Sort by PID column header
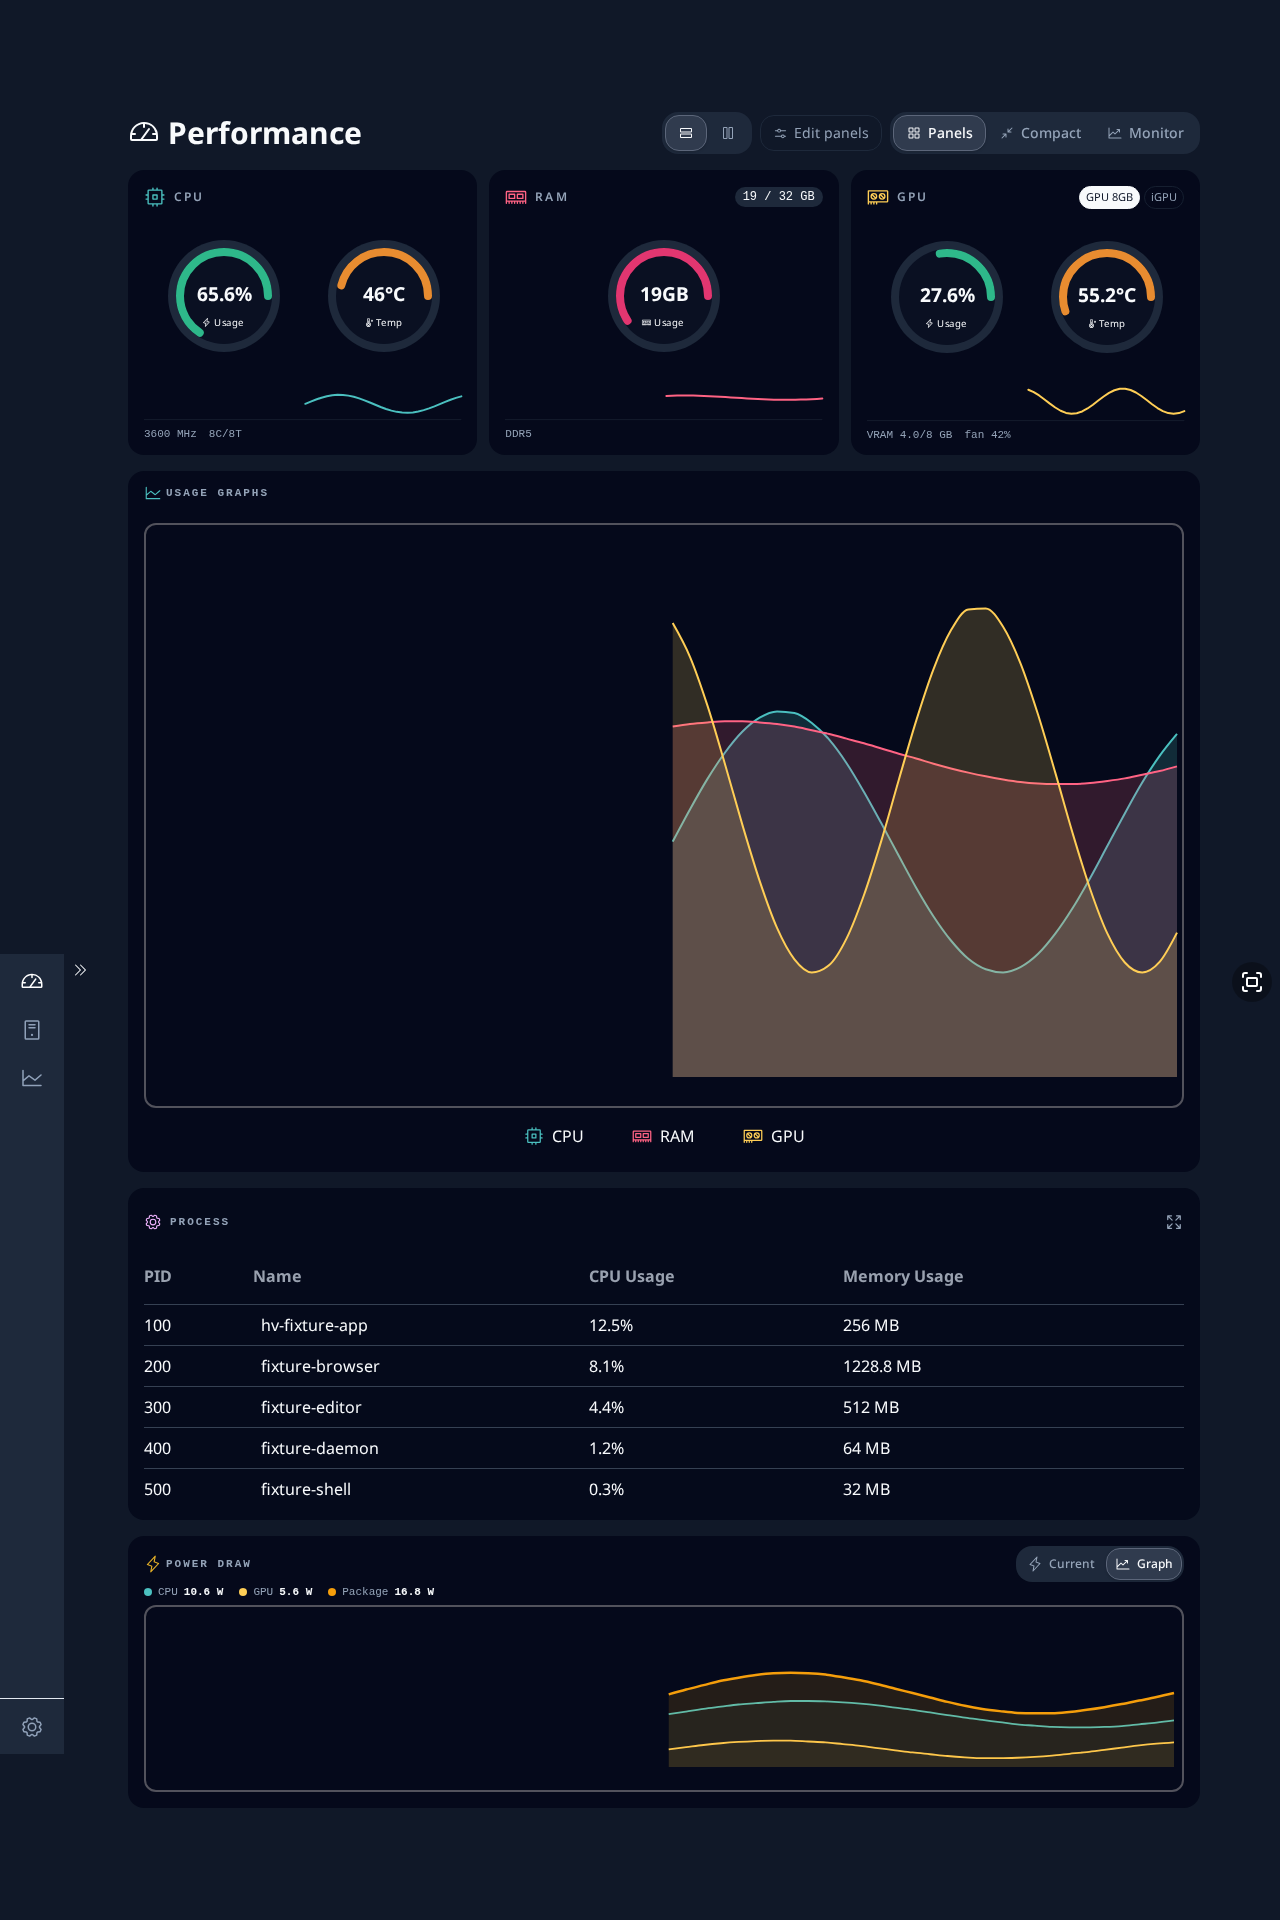The height and width of the screenshot is (1920, 1280). [158, 1276]
